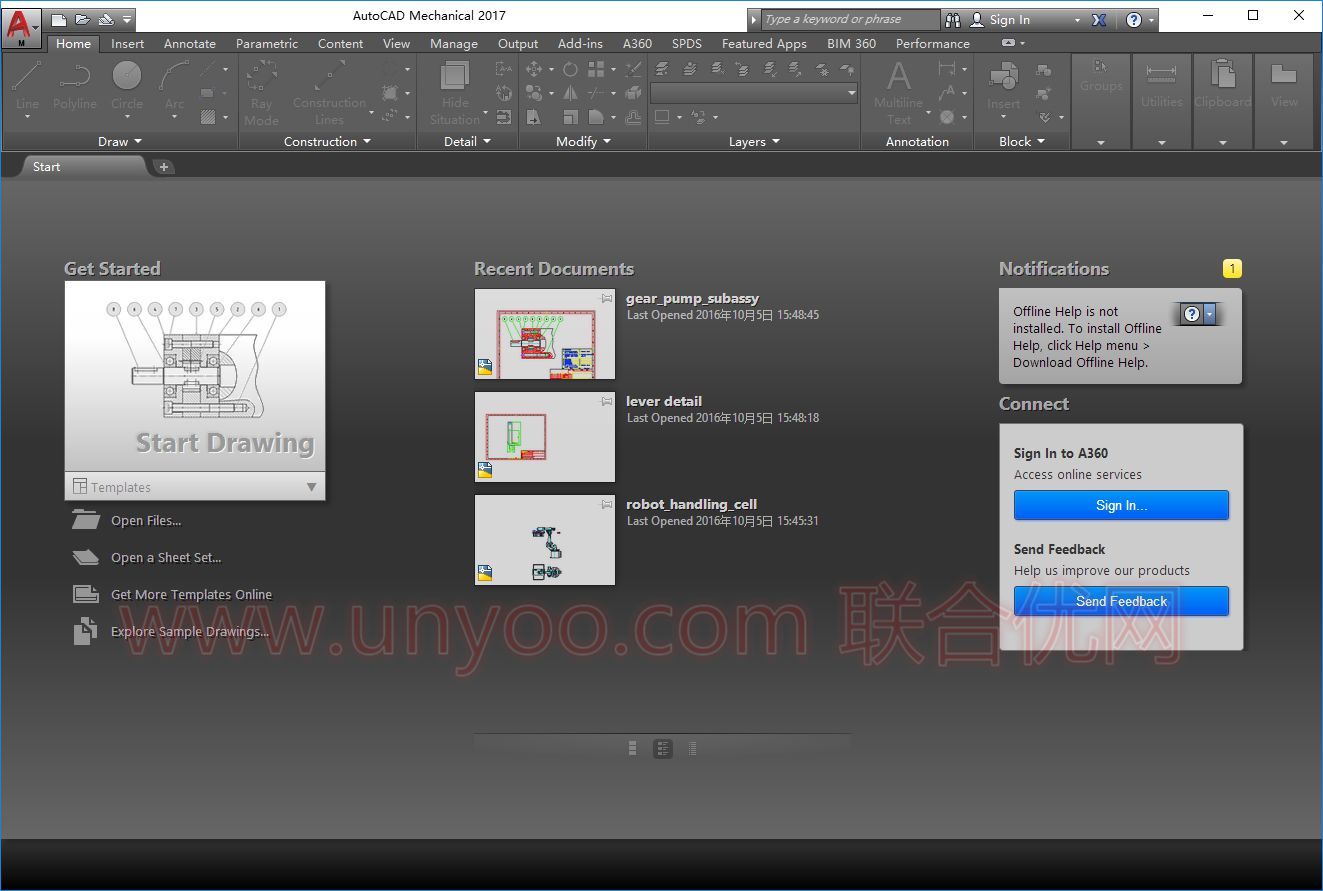
Task: Open the quick access toolbar customize arrow
Action: pos(128,19)
